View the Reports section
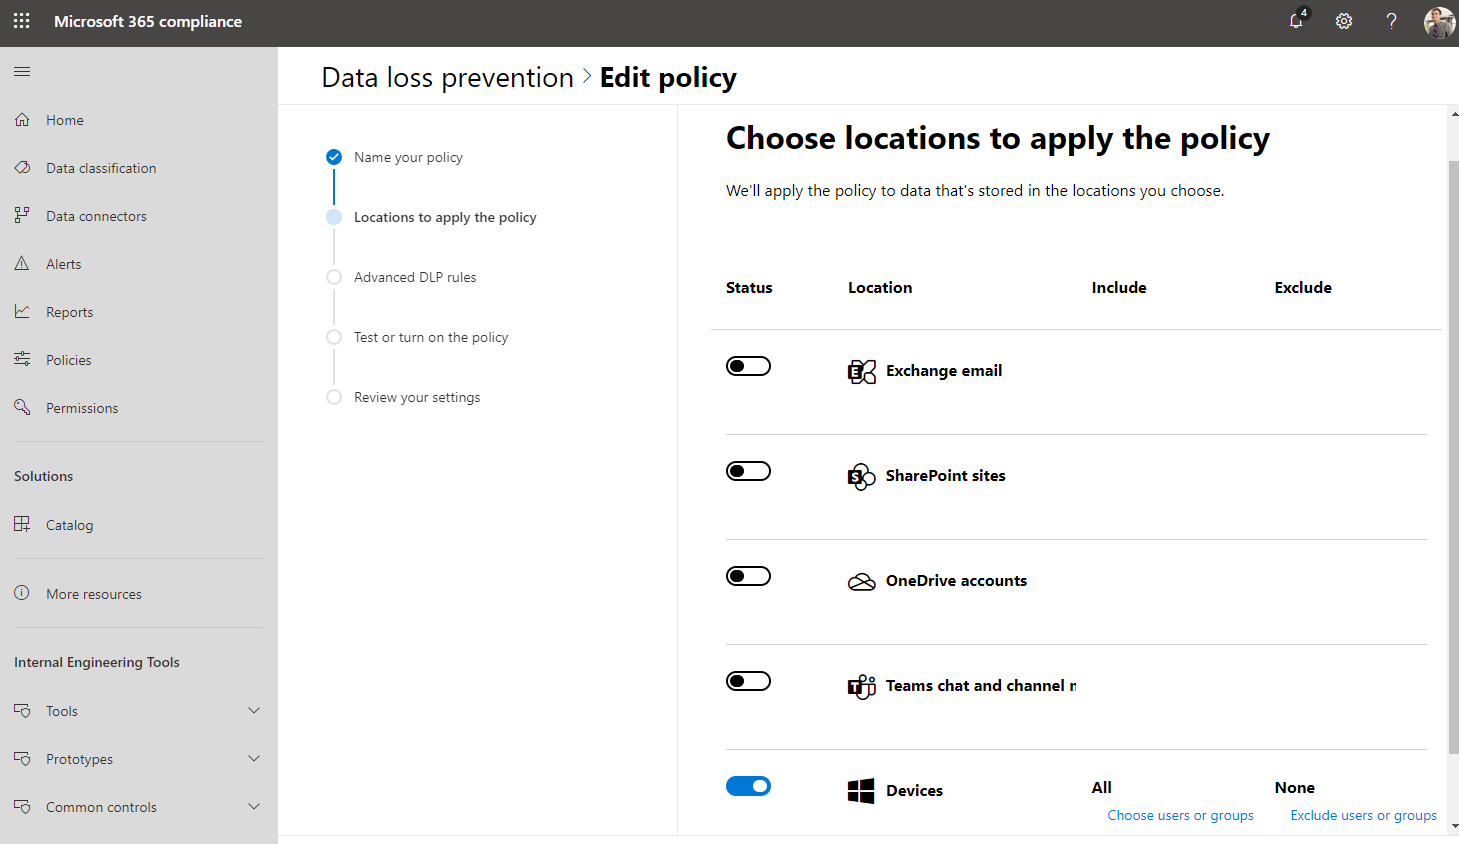This screenshot has height=844, width=1459. [x=68, y=311]
